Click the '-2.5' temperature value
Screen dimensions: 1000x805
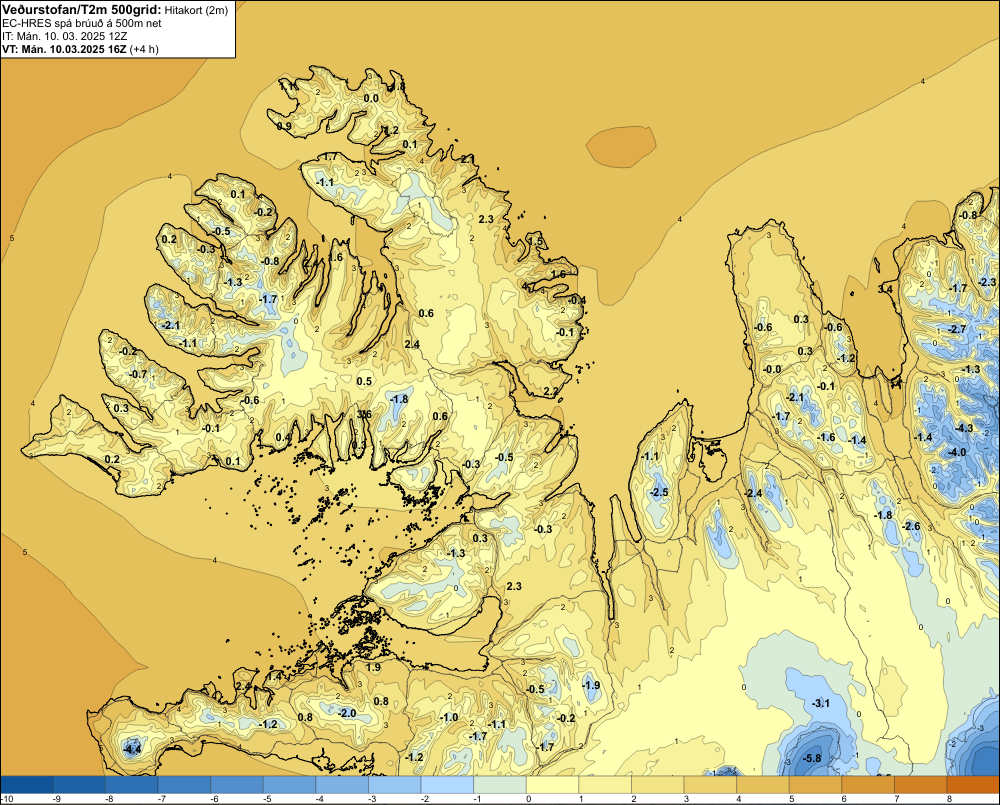click(659, 492)
